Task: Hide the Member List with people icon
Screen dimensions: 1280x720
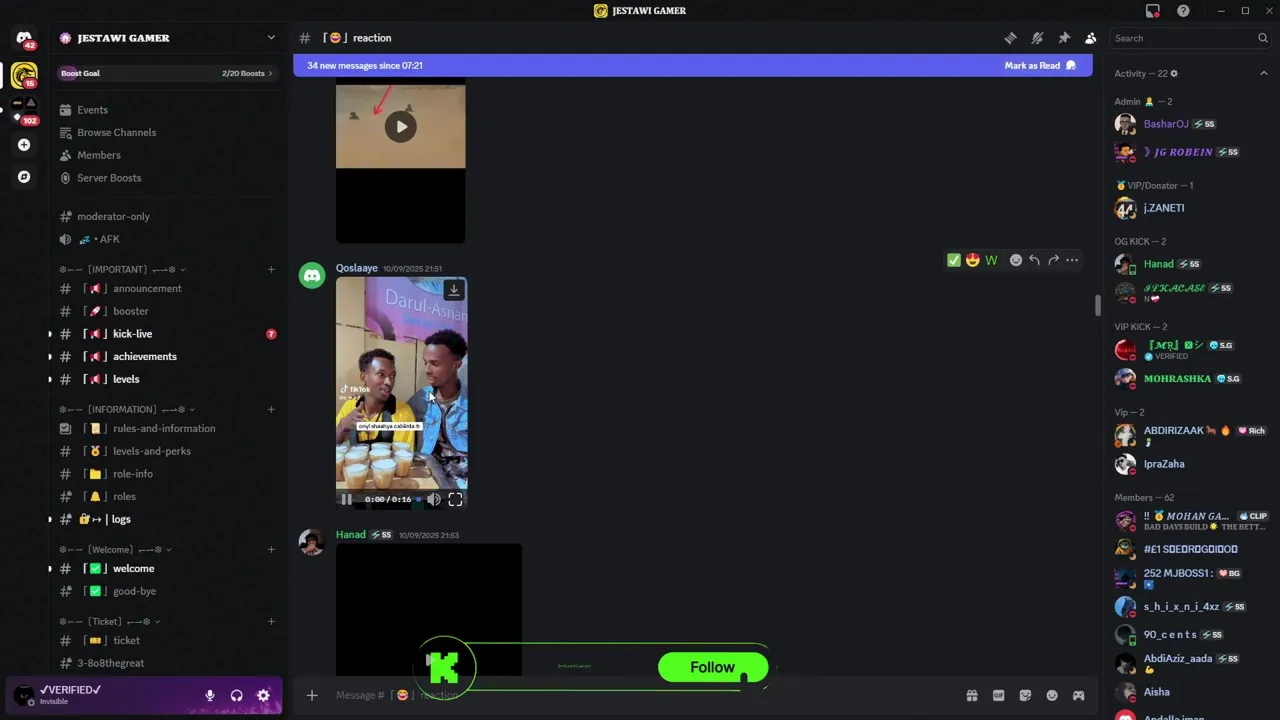Action: pyautogui.click(x=1090, y=38)
